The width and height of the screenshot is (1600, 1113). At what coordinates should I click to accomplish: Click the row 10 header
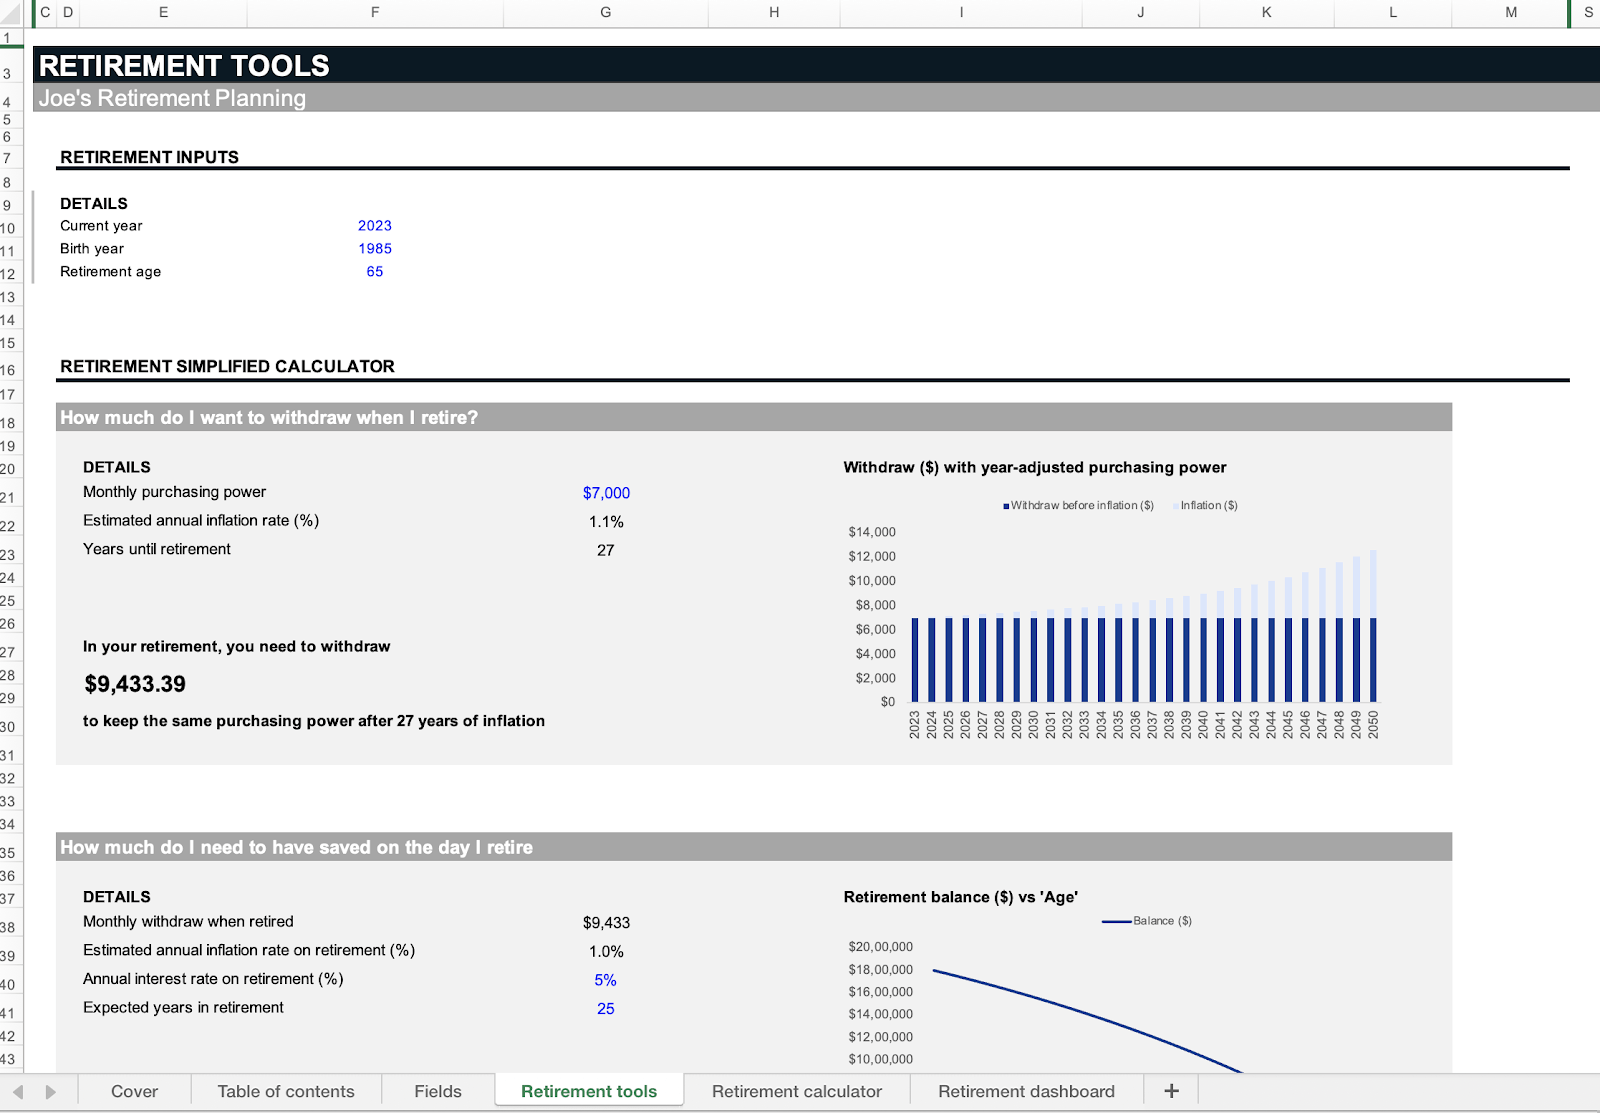click(8, 228)
